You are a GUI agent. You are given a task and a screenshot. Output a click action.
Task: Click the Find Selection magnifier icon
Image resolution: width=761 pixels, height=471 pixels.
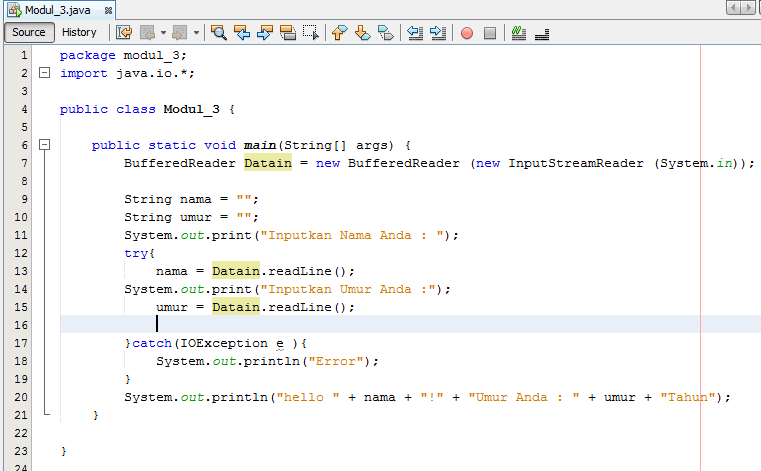pyautogui.click(x=219, y=33)
